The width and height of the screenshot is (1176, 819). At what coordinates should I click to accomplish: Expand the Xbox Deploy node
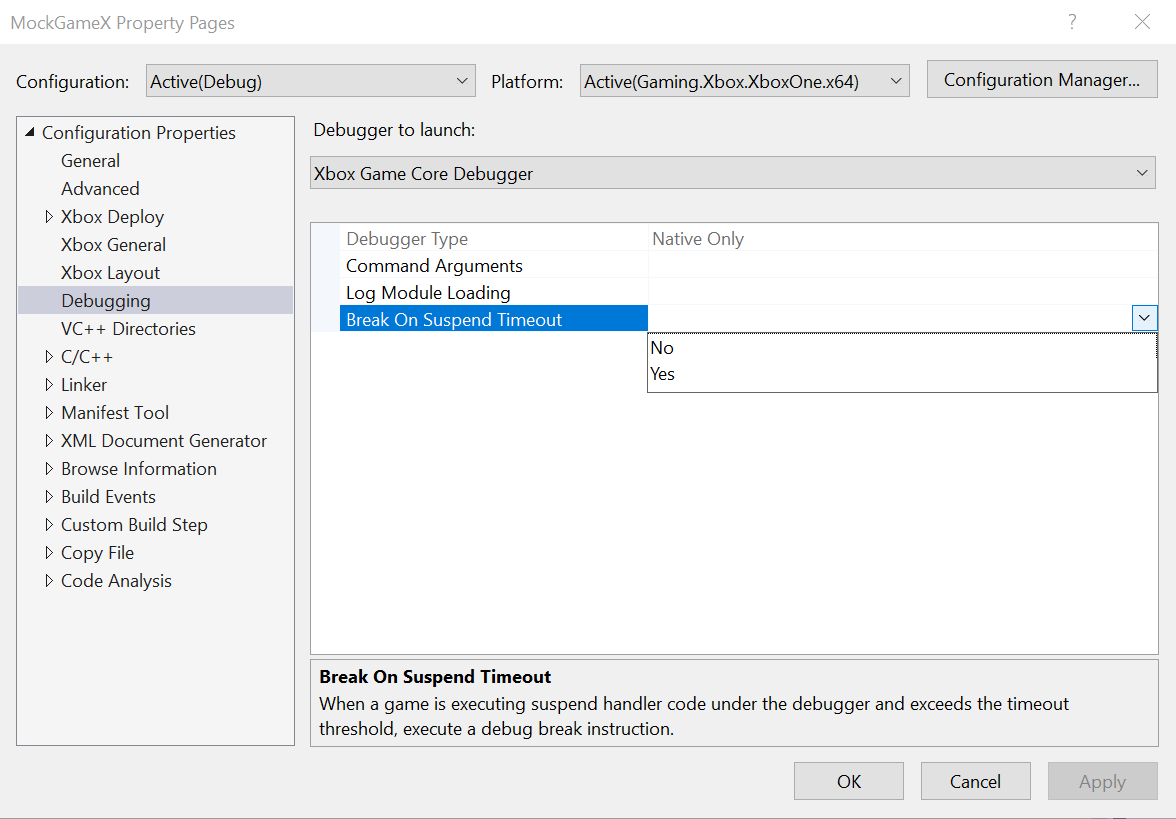pyautogui.click(x=49, y=217)
